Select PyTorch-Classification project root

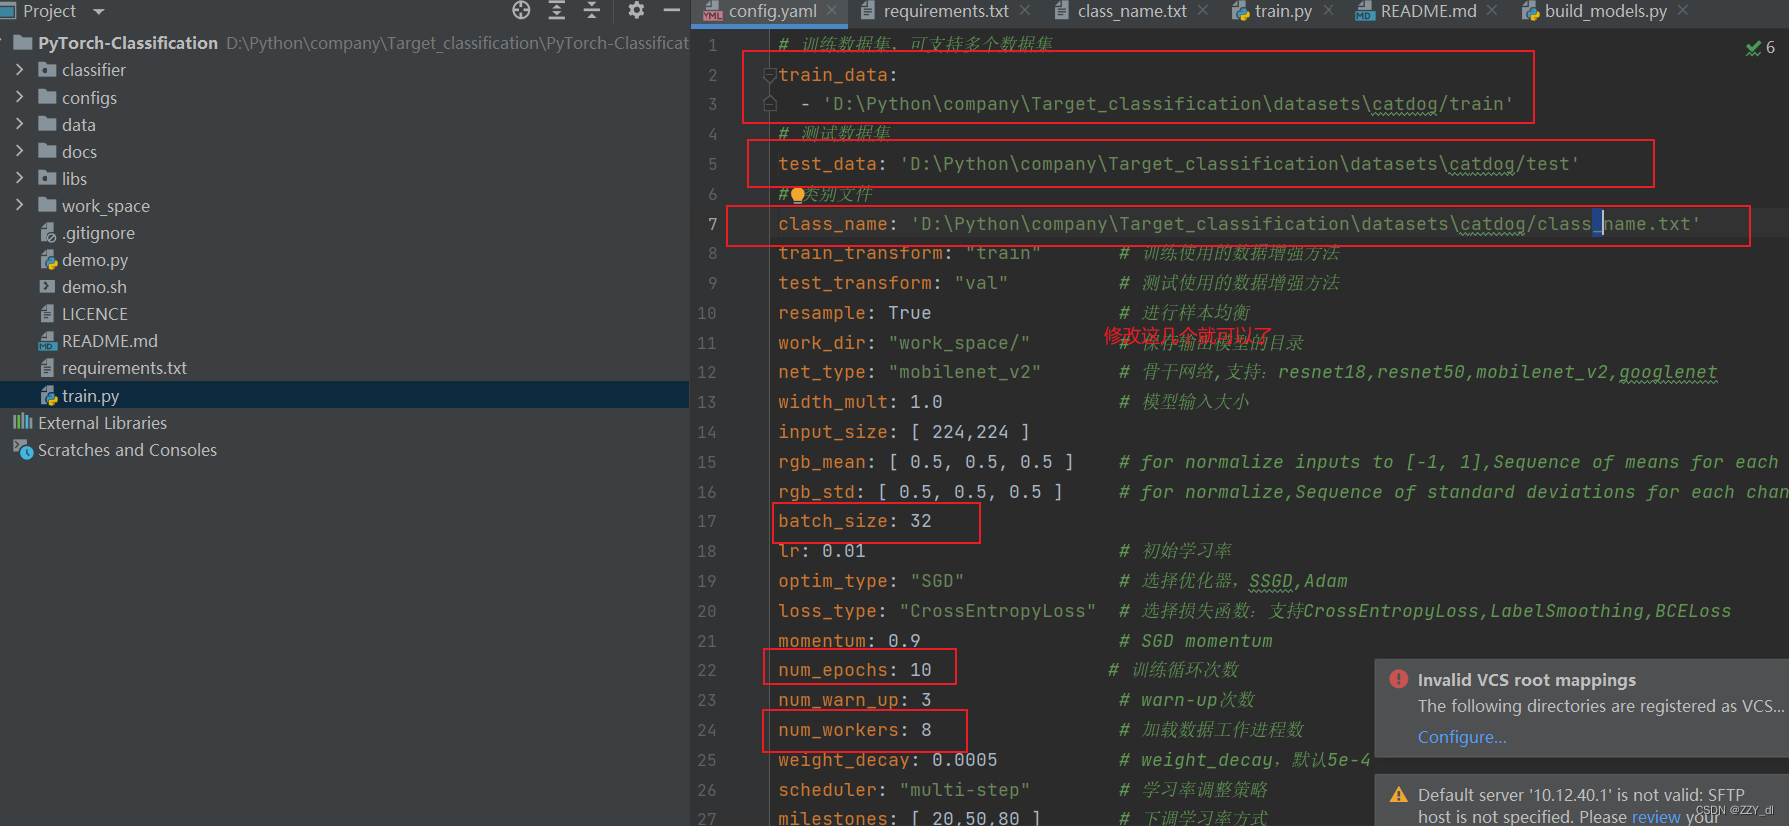pos(127,43)
